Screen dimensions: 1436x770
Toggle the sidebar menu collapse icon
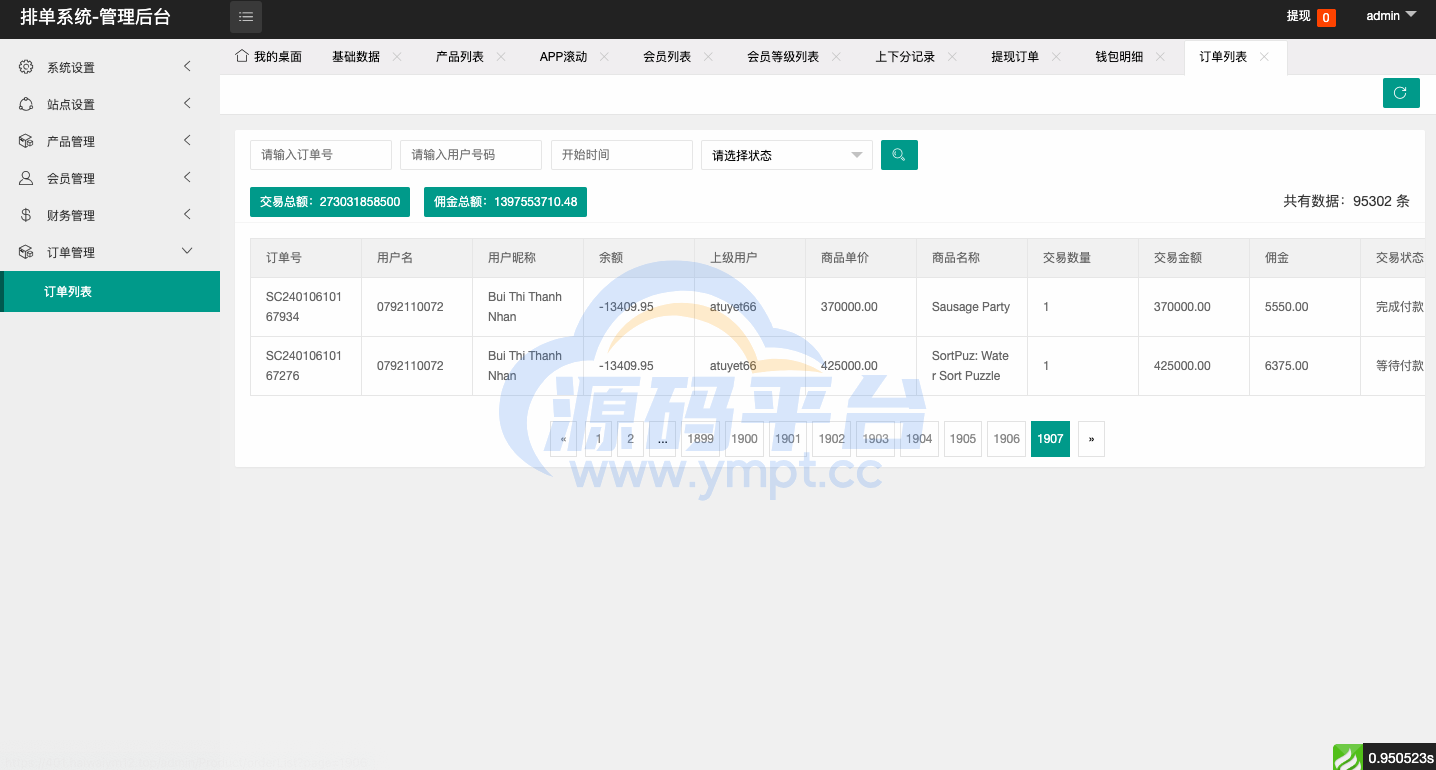coord(246,17)
